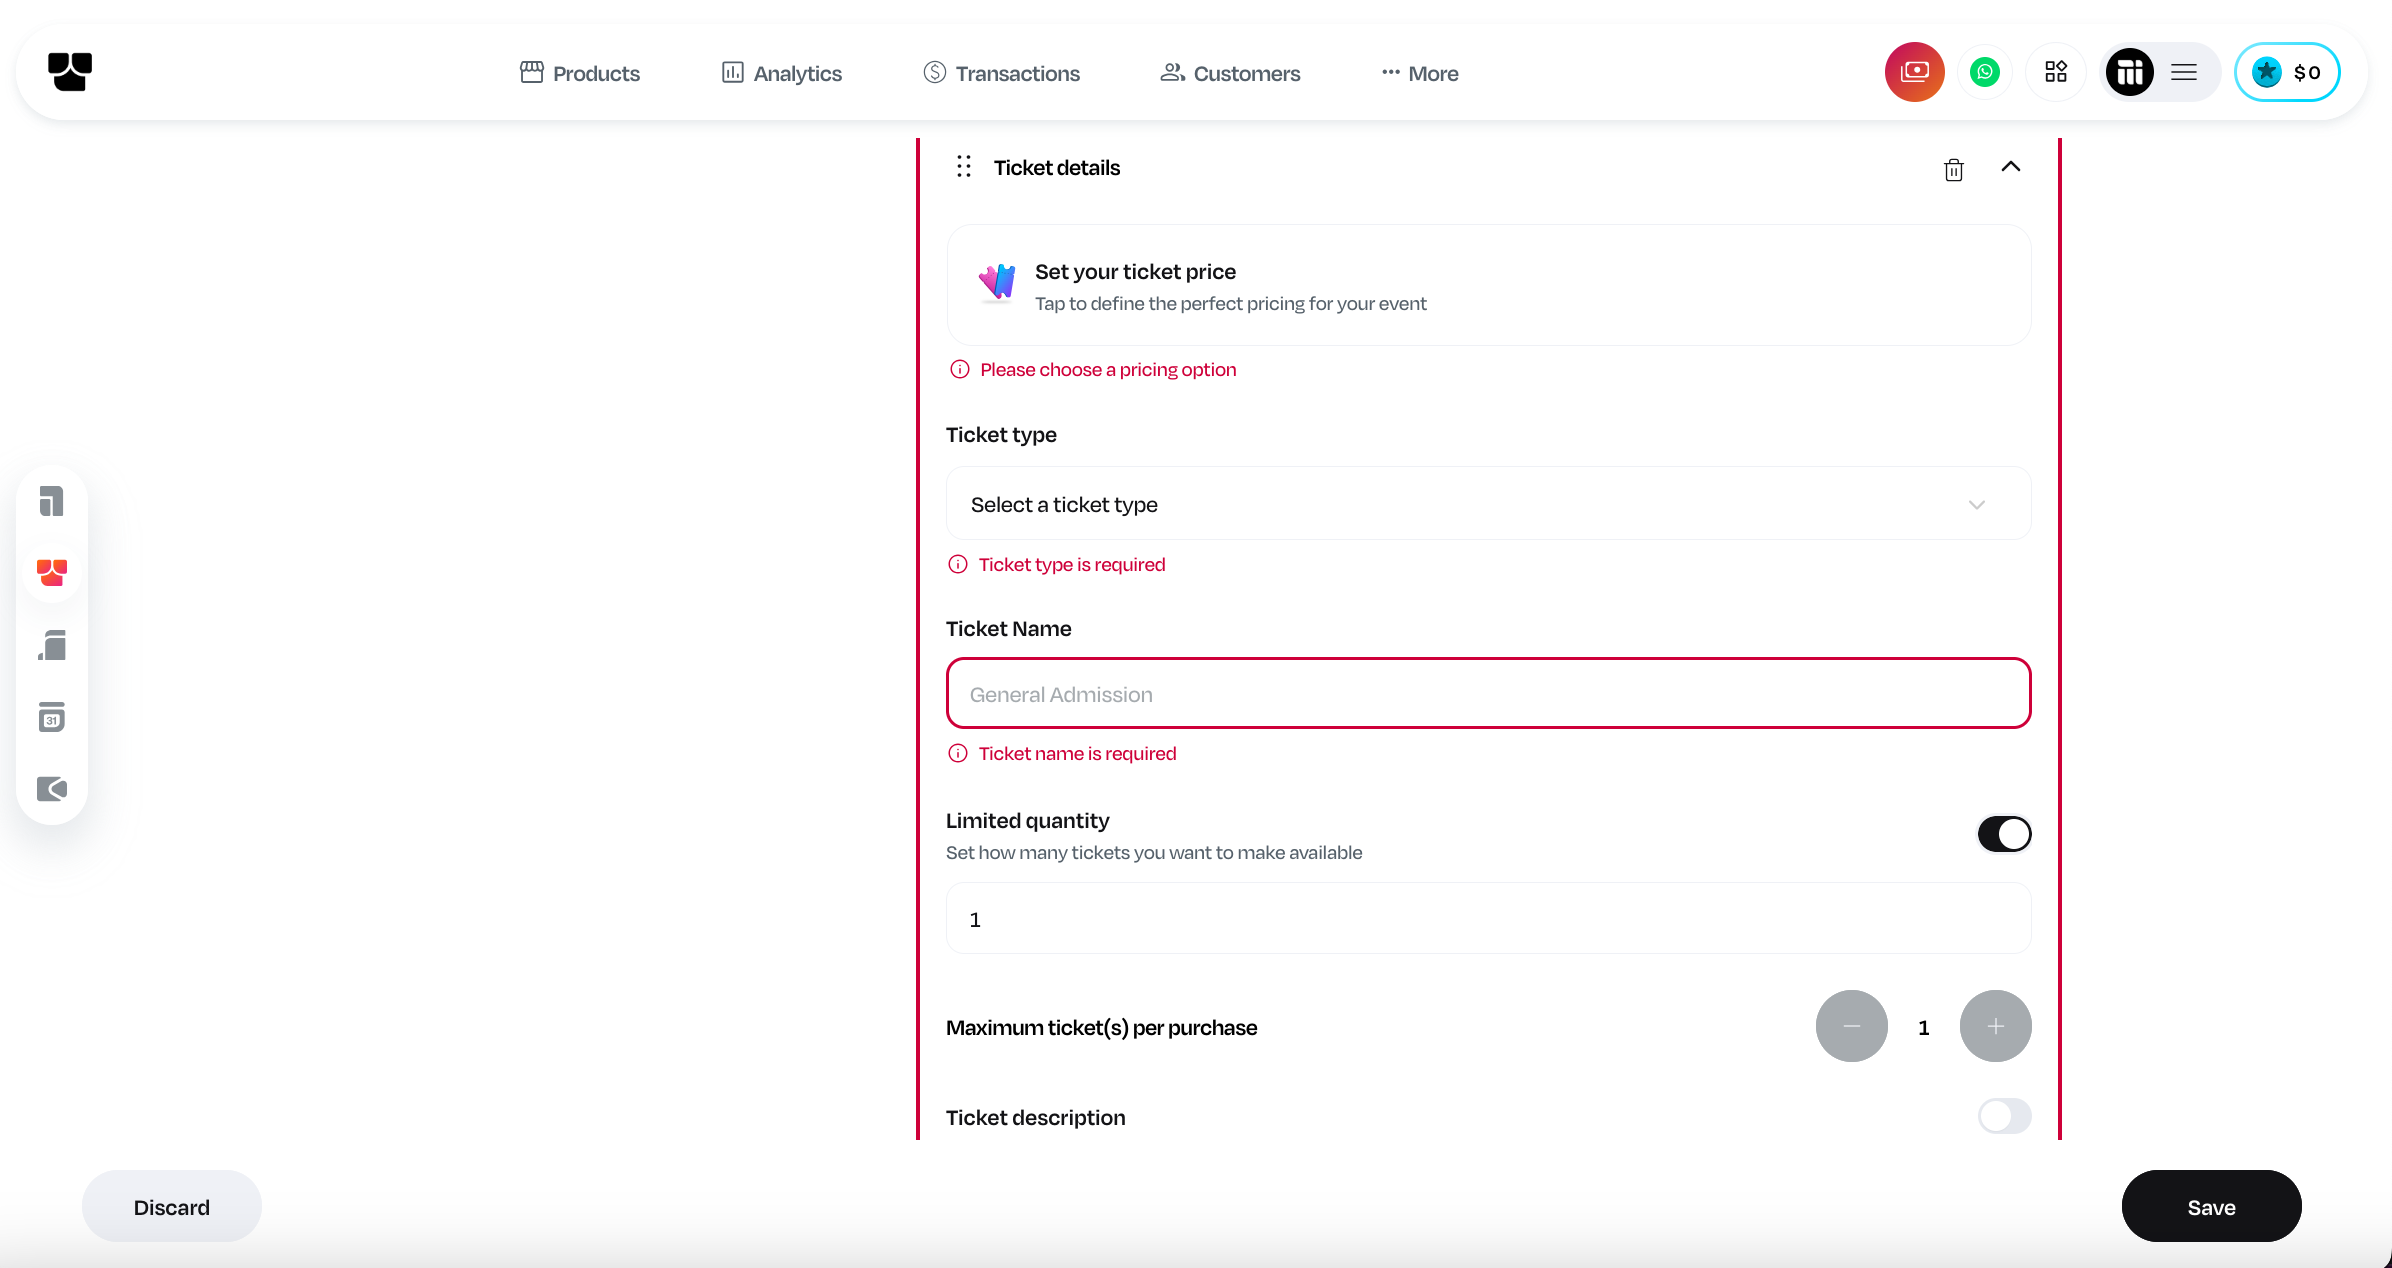Image resolution: width=2392 pixels, height=1268 pixels.
Task: Click the WhatsApp icon in header
Action: click(1984, 72)
